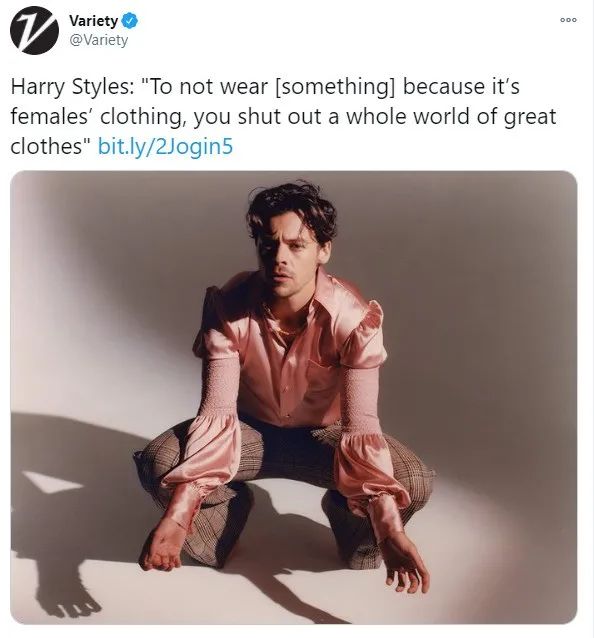
Task: Open the attached tweet photo
Action: click(294, 398)
